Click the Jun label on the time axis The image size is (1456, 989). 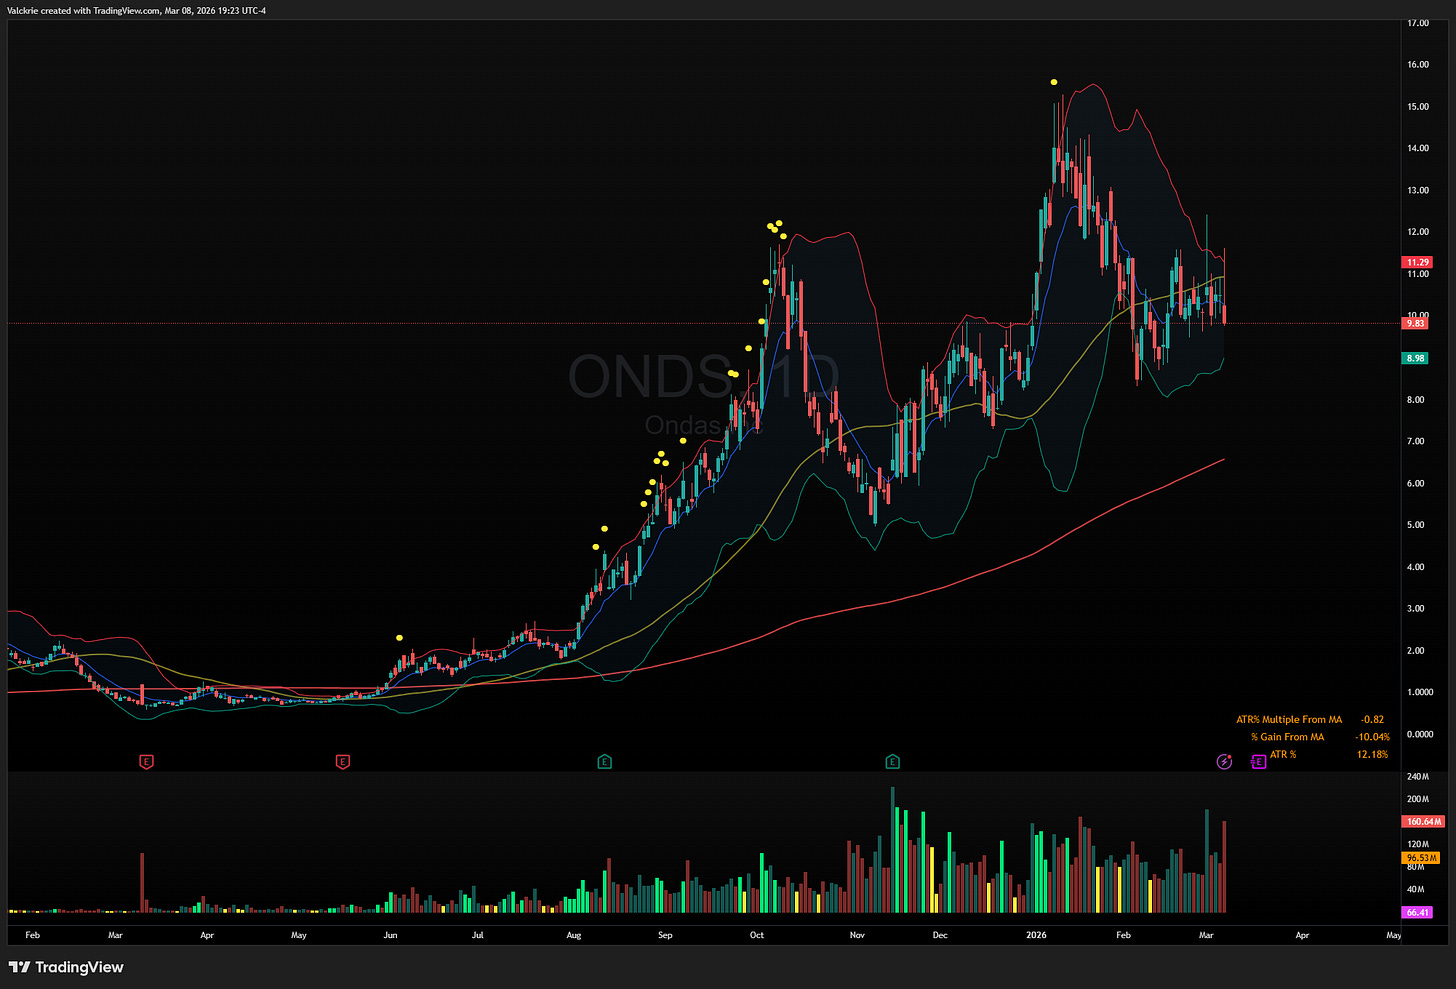click(390, 935)
